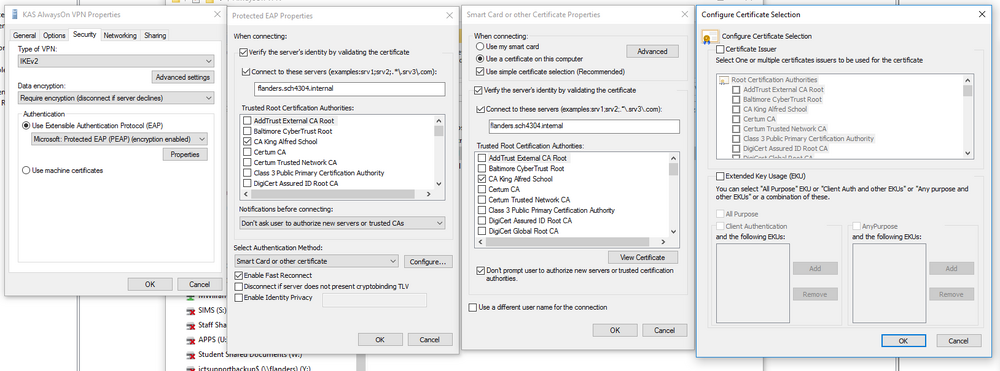Check Disconnect if server lacks cryptobinding TLV
Screen dimensions: 1000x371
[239, 286]
